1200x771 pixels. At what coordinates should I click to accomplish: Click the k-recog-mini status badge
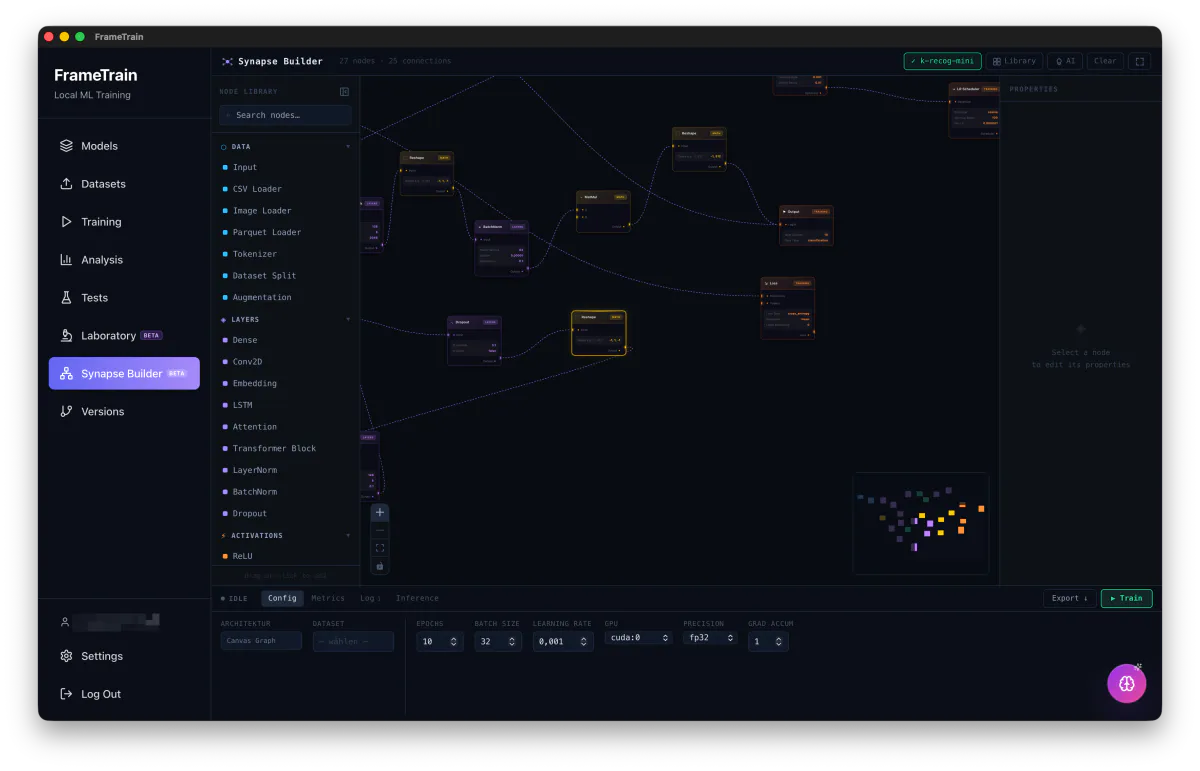[942, 61]
